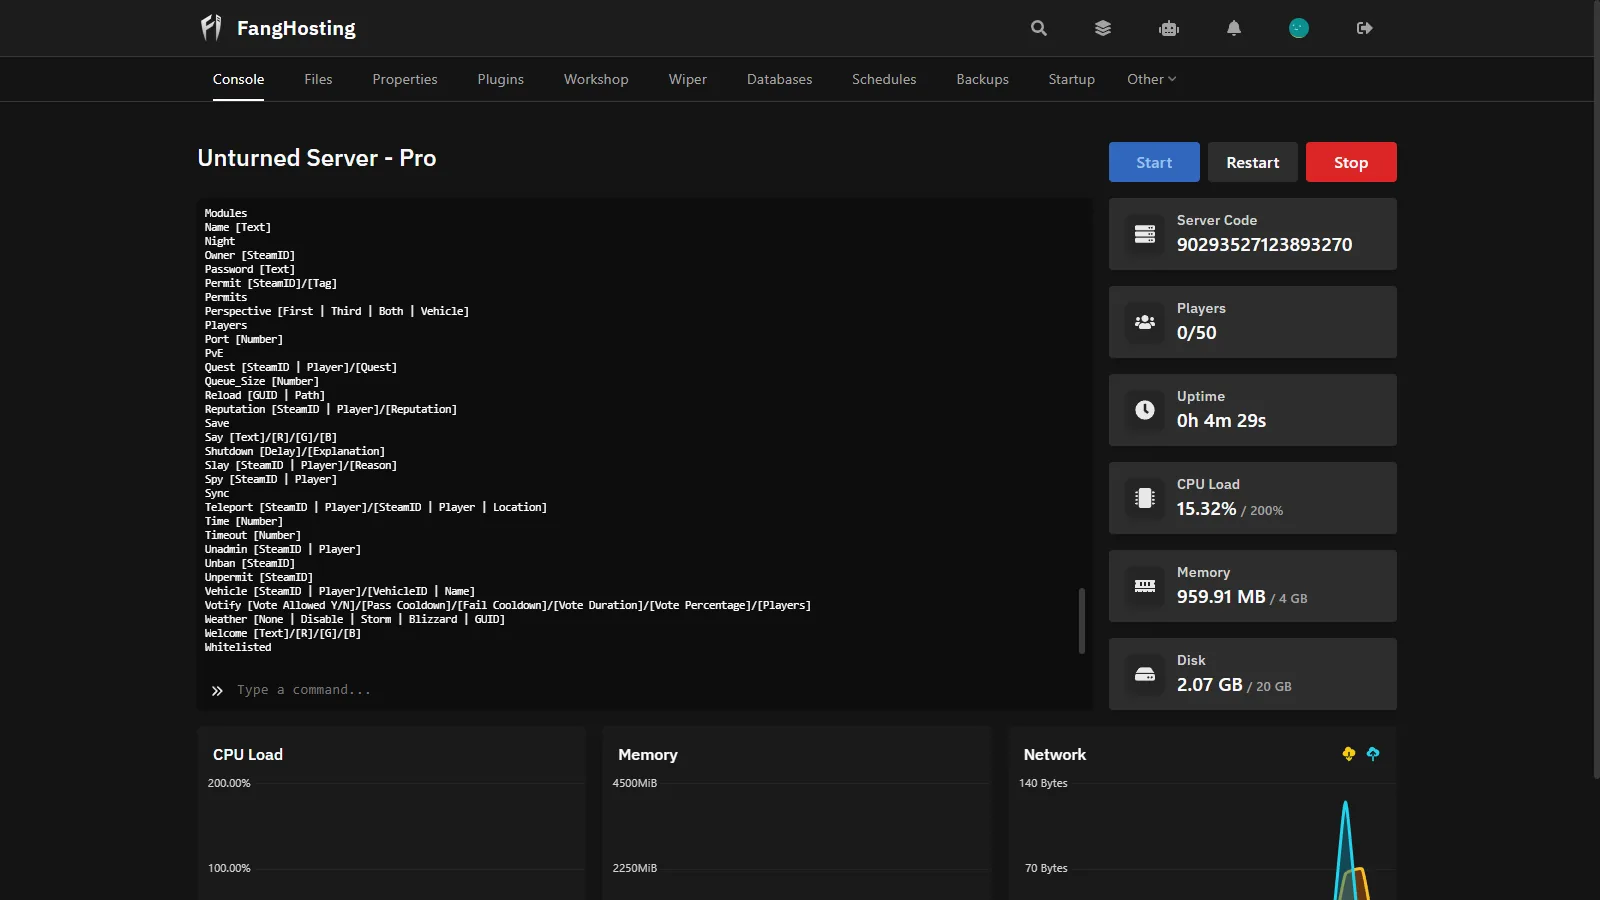Click the sign-out arrow icon
1600x900 pixels.
[1364, 28]
